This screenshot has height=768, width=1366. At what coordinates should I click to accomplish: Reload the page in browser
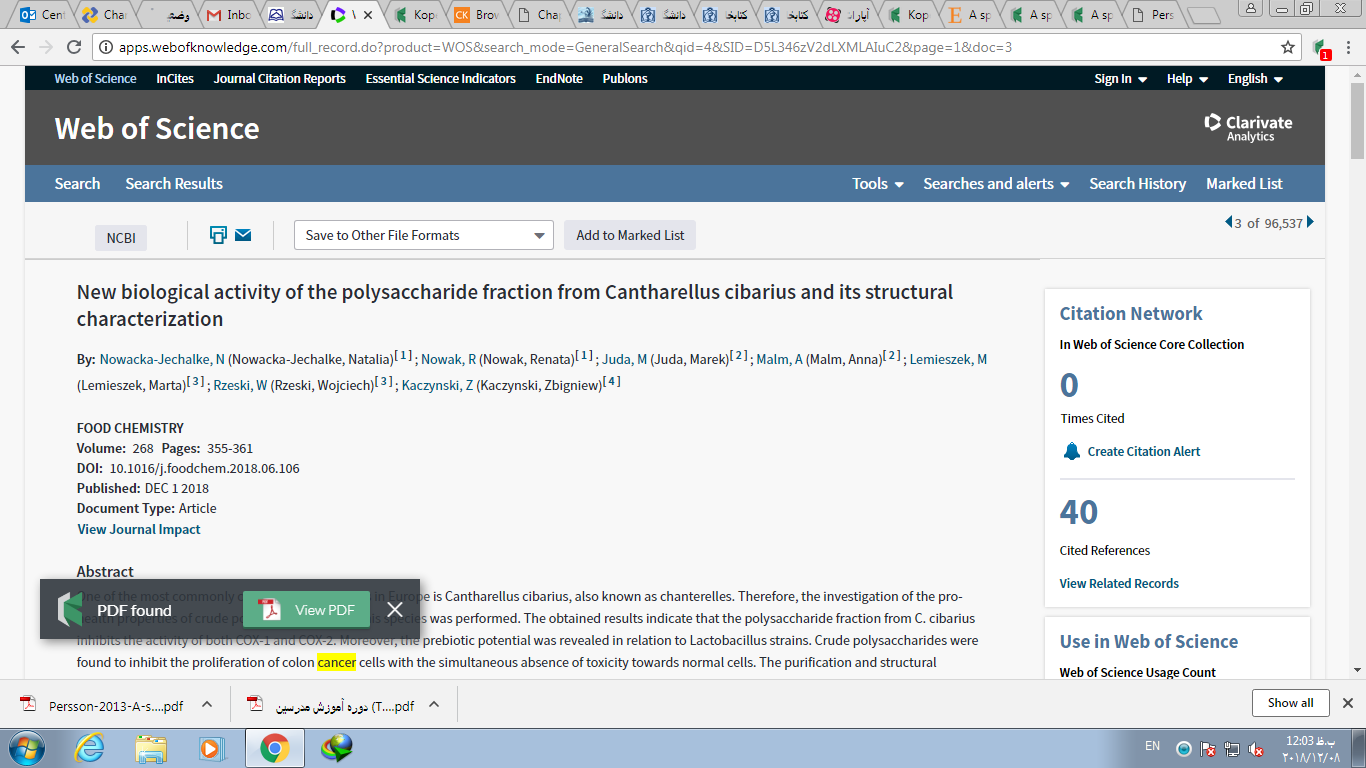73,47
